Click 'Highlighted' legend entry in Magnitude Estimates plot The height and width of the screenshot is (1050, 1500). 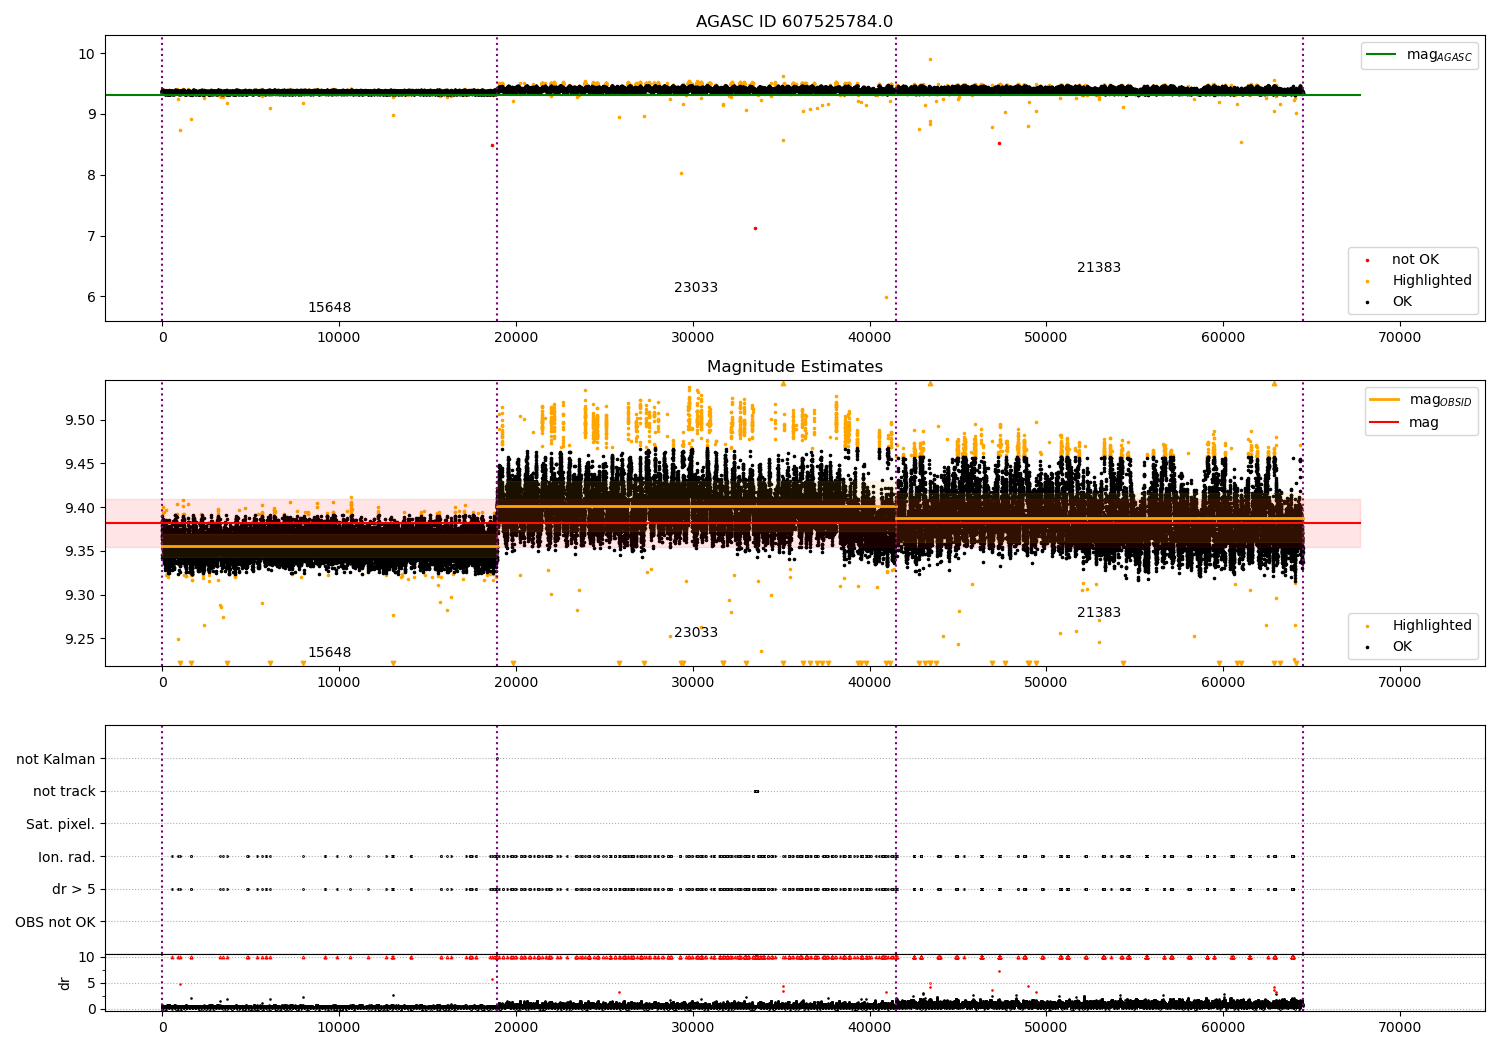coord(1420,626)
